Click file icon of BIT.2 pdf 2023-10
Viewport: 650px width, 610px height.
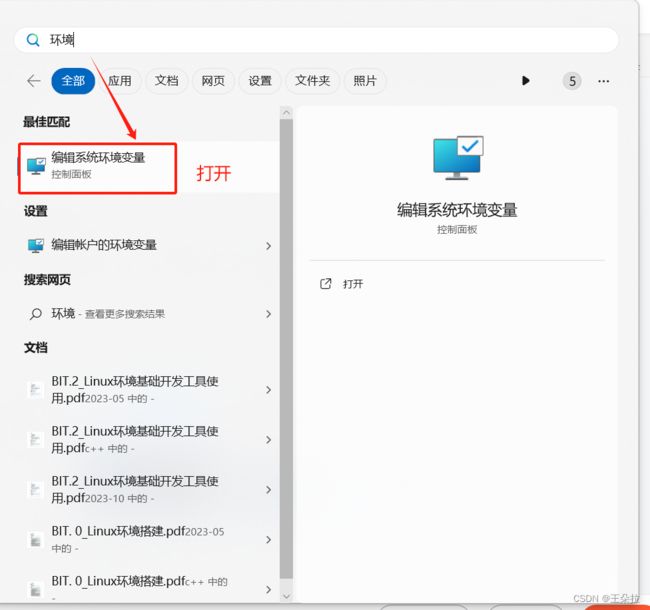[35, 489]
